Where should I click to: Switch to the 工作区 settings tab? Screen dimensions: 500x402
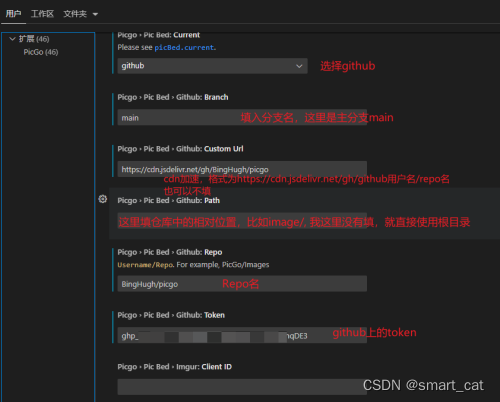click(42, 14)
